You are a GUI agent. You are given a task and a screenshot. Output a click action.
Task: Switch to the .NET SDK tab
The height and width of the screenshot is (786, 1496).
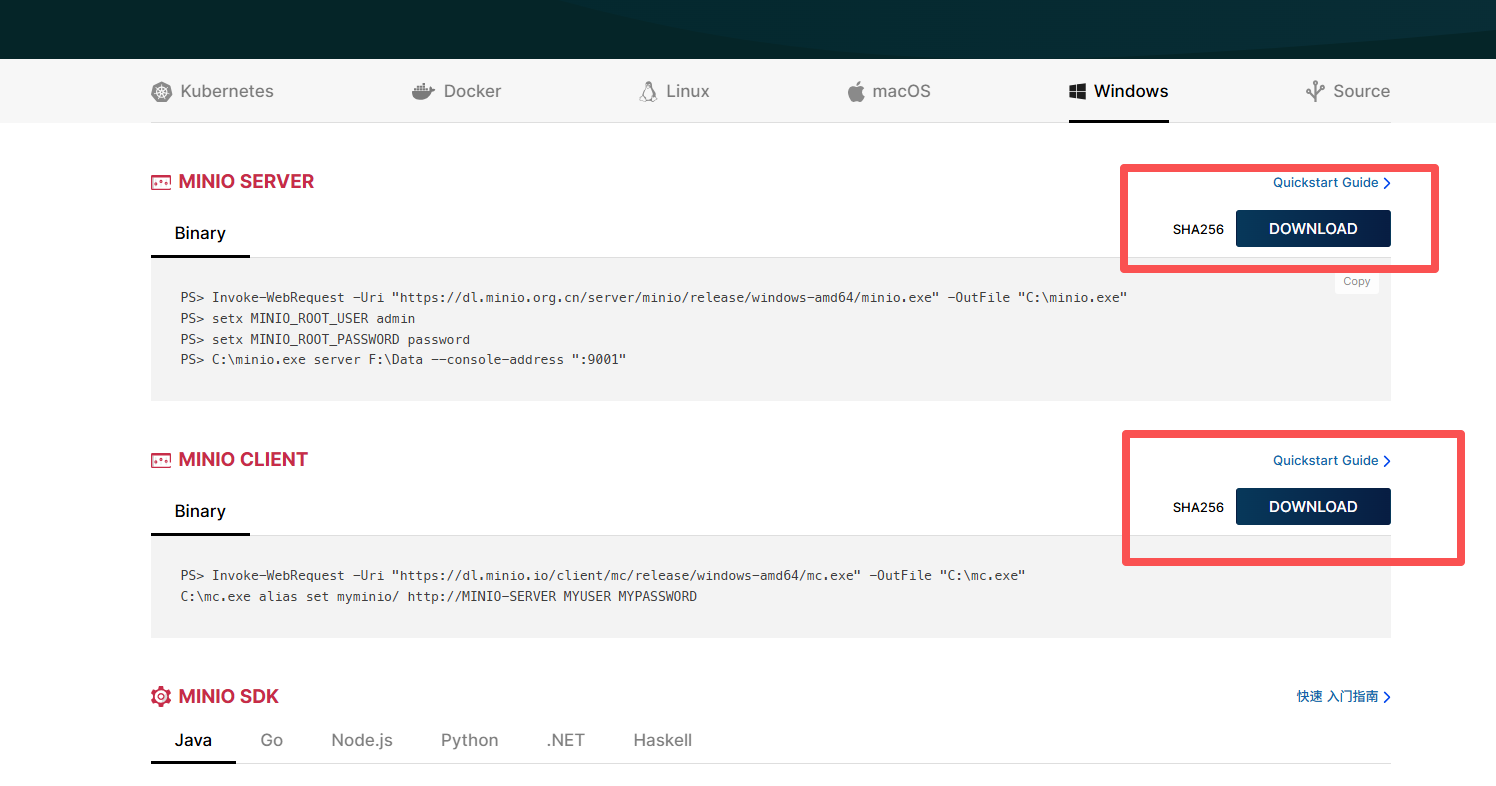click(x=566, y=741)
